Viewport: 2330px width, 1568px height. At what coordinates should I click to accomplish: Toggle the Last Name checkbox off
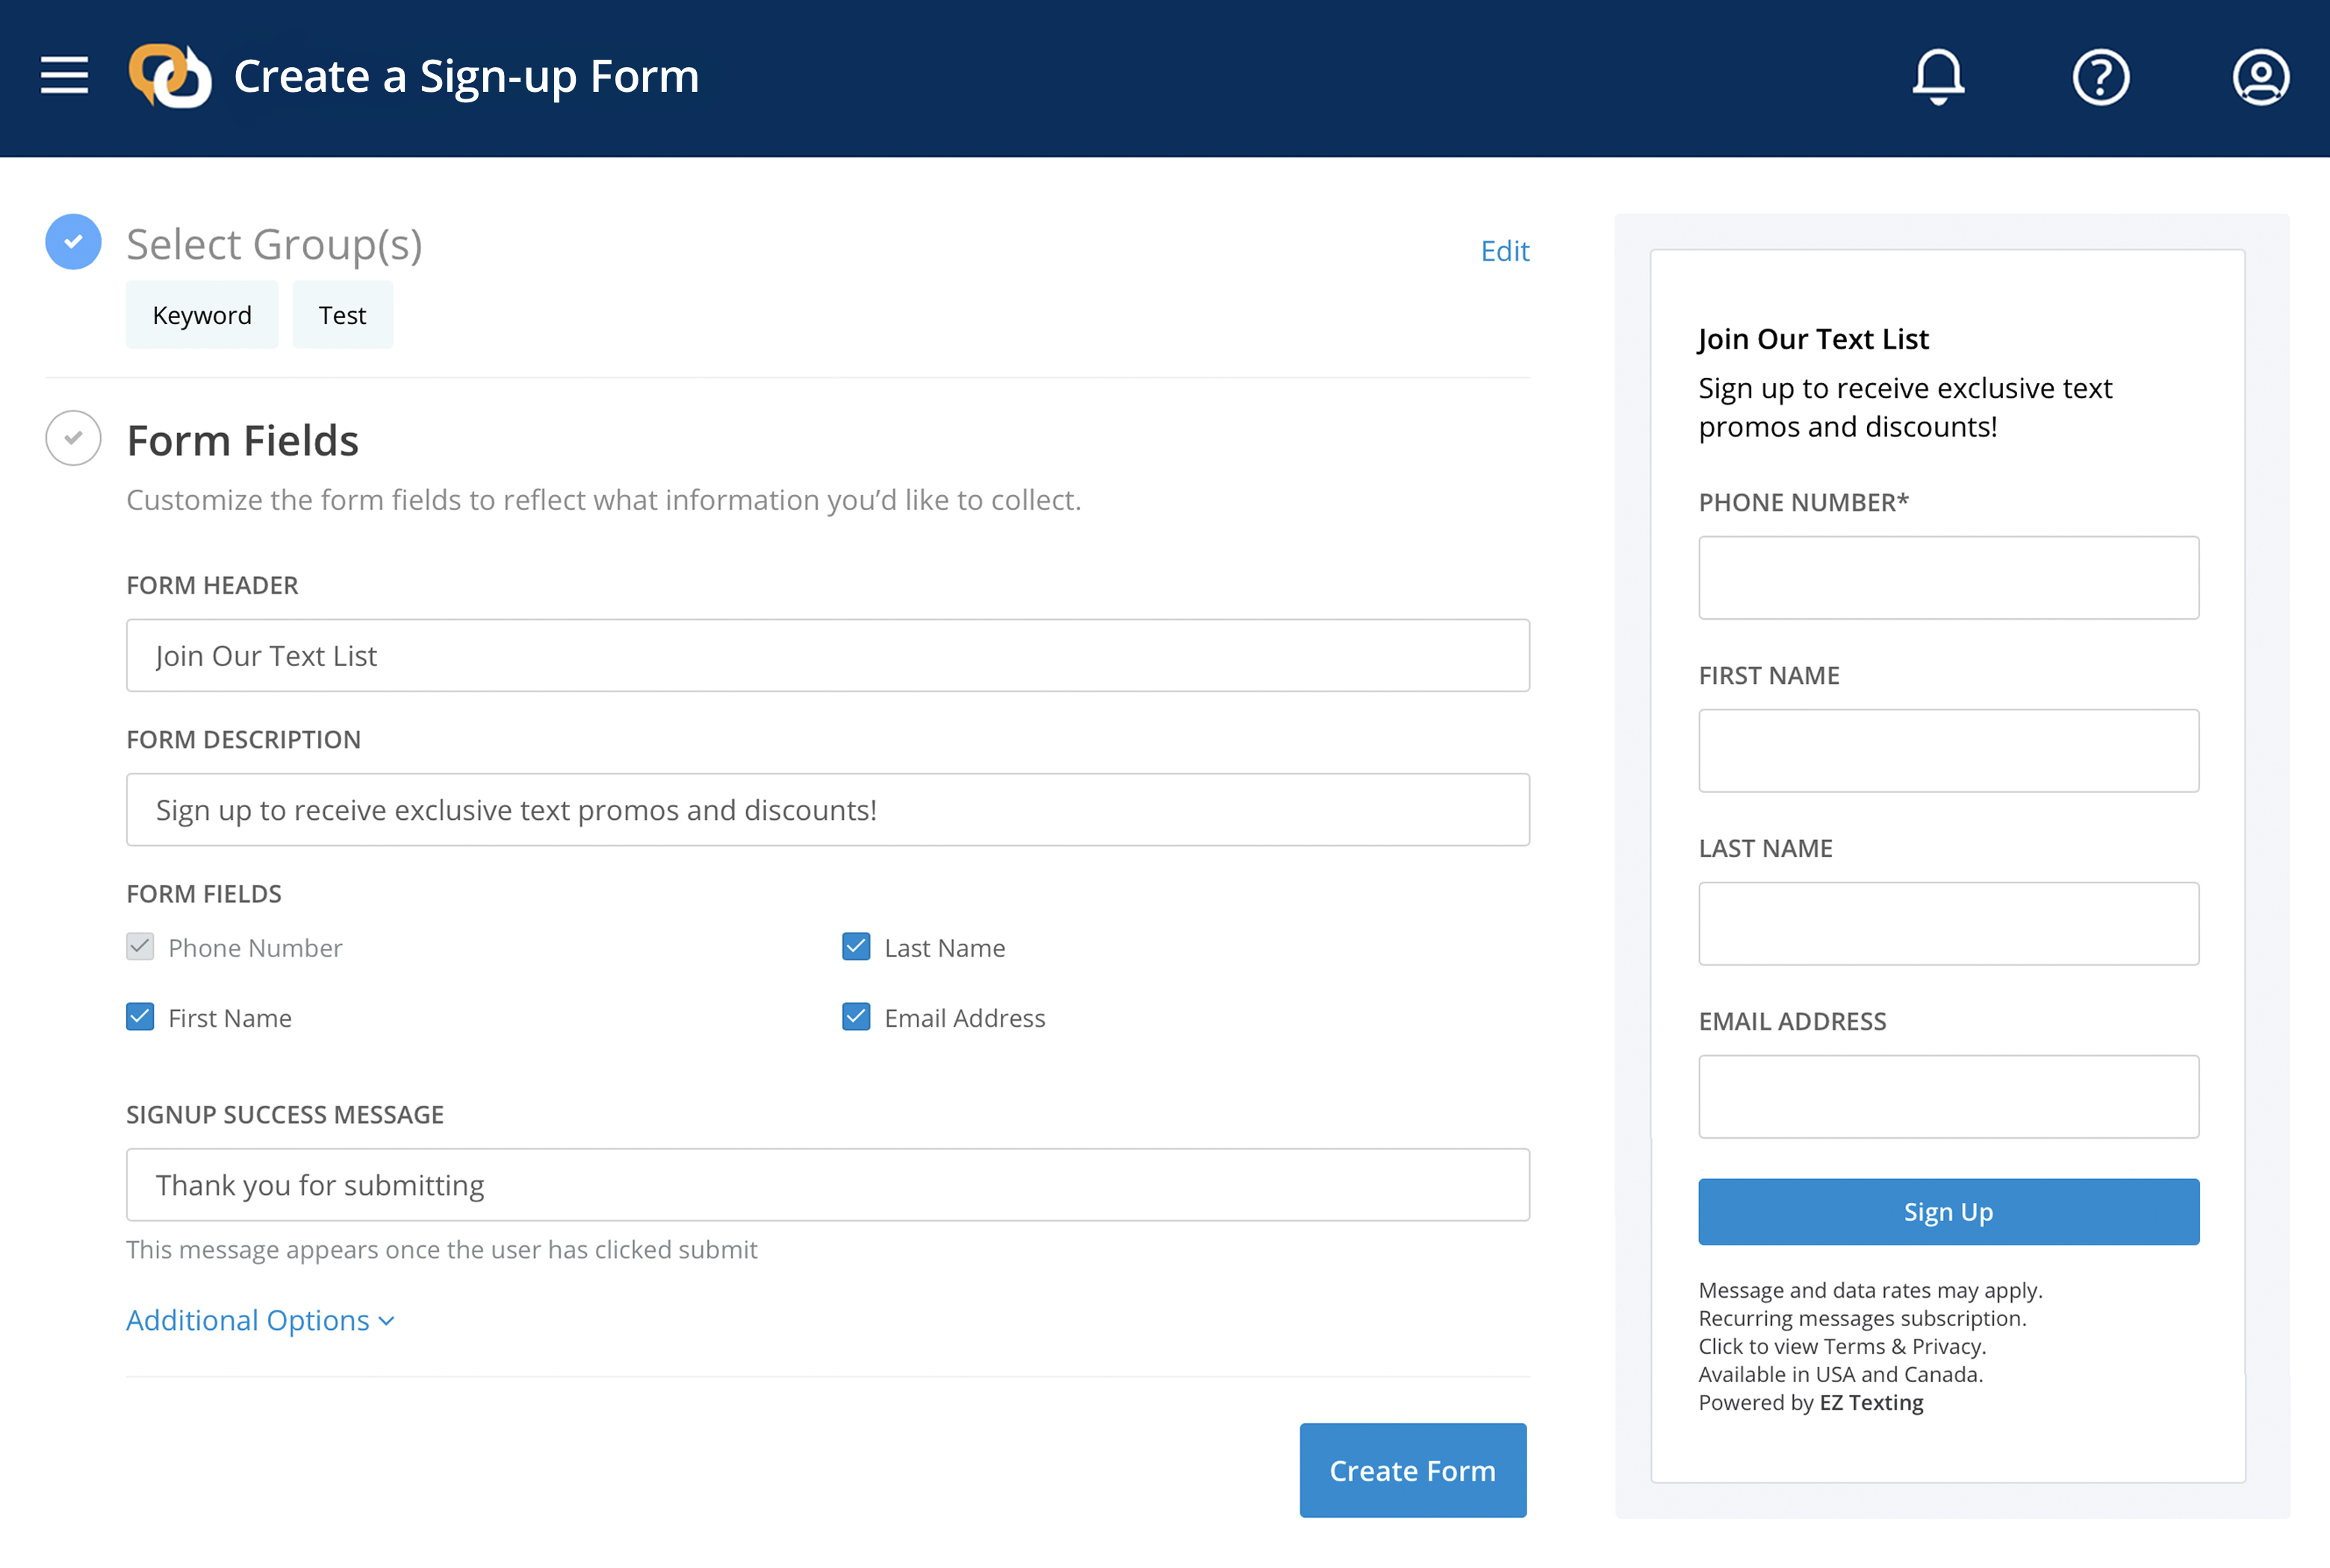[x=856, y=945]
